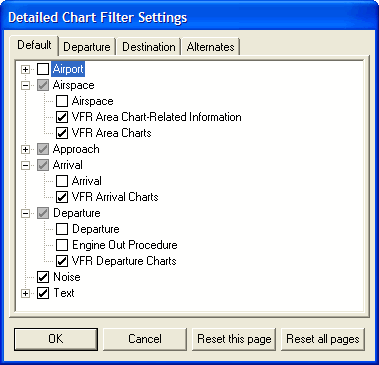Uncheck the VFR Arrival Charts checkbox
The height and width of the screenshot is (365, 379).
pyautogui.click(x=62, y=197)
